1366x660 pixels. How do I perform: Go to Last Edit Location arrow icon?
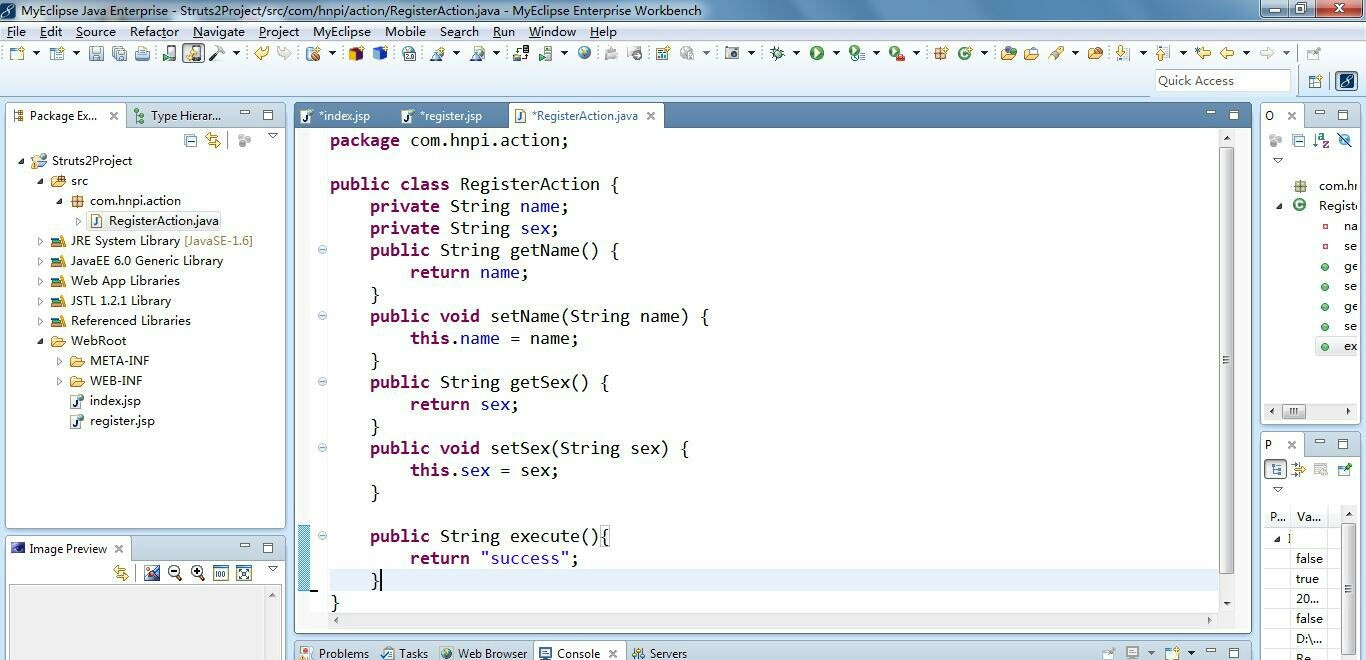coord(1203,53)
